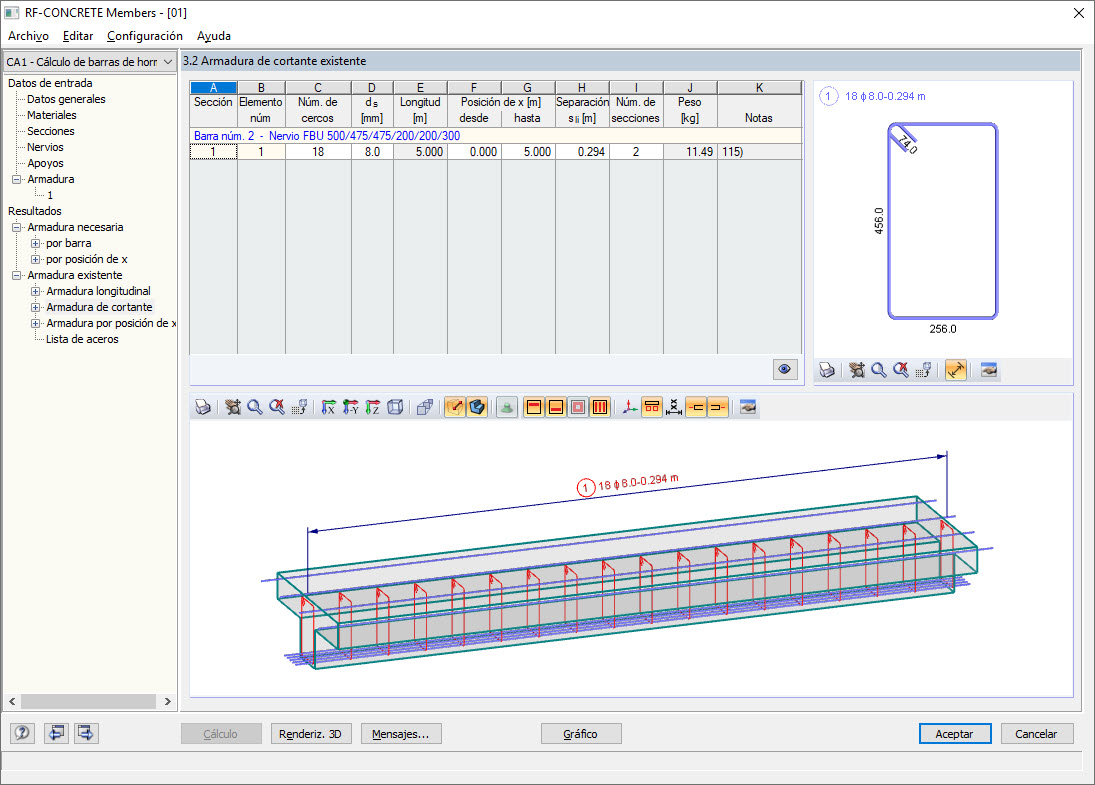Image resolution: width=1095 pixels, height=785 pixels.
Task: Click the Cálculo button
Action: 221,734
